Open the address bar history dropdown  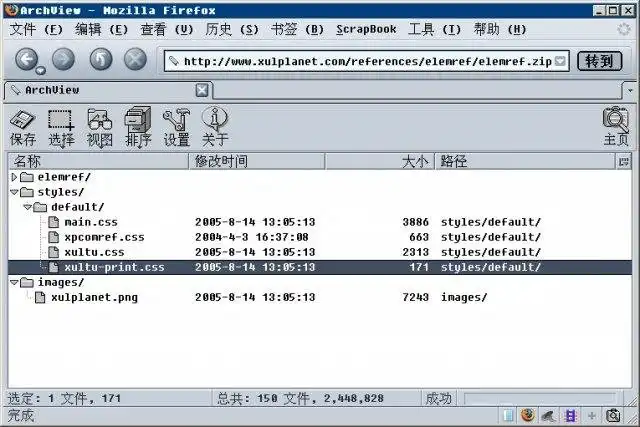tap(561, 61)
